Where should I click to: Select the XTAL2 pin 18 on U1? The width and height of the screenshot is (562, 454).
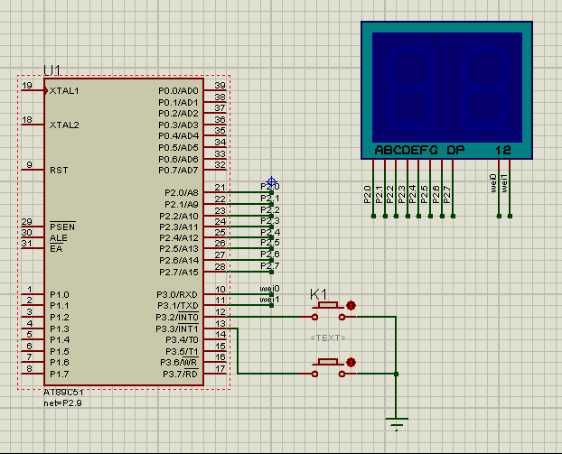(32, 124)
